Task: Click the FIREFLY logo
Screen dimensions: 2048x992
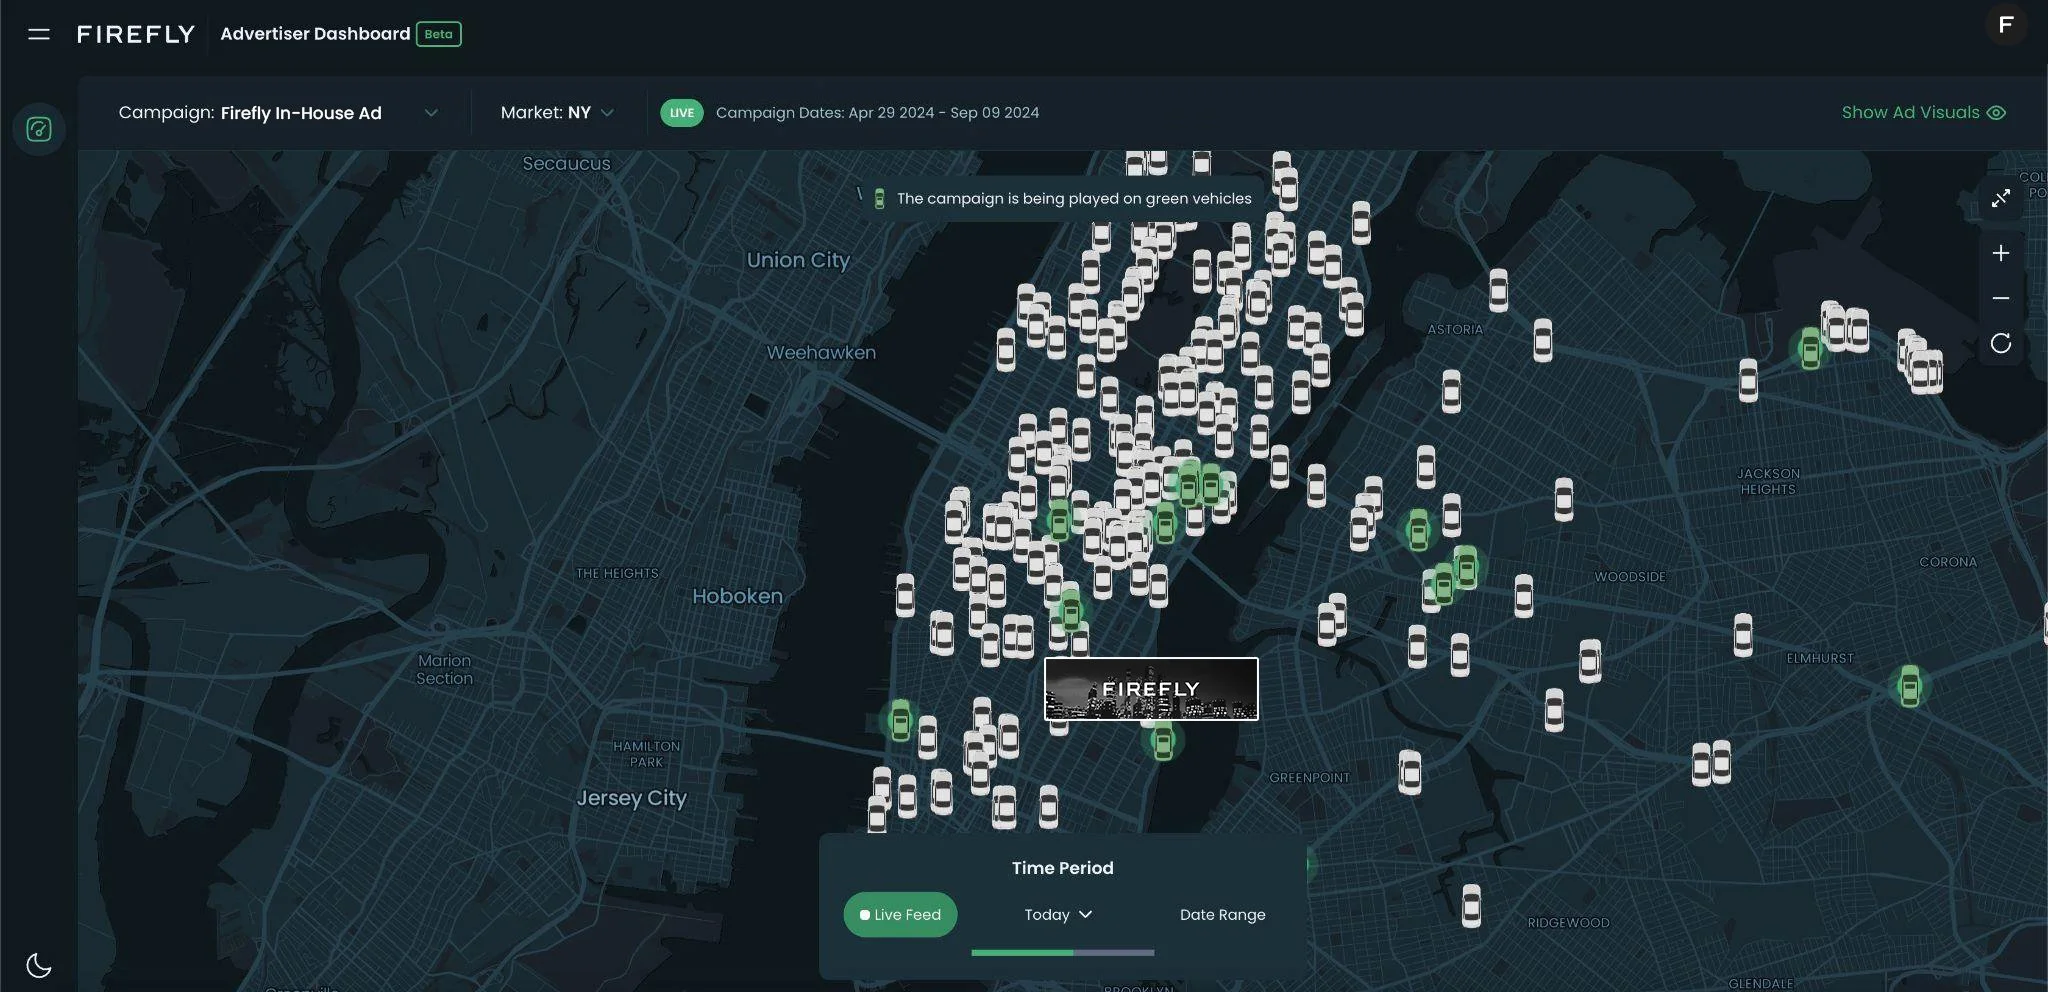Action: (x=137, y=33)
